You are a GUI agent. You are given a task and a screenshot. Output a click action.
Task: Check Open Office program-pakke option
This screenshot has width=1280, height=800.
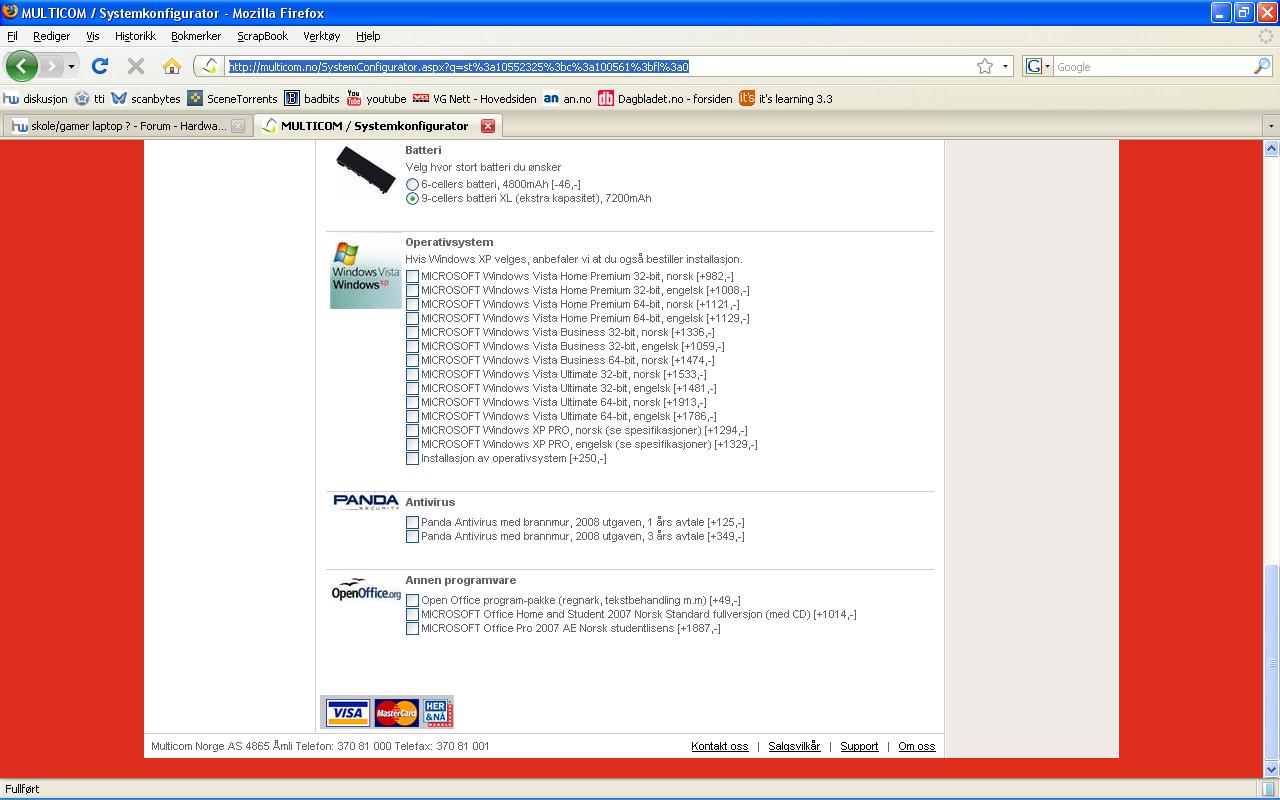coord(412,601)
